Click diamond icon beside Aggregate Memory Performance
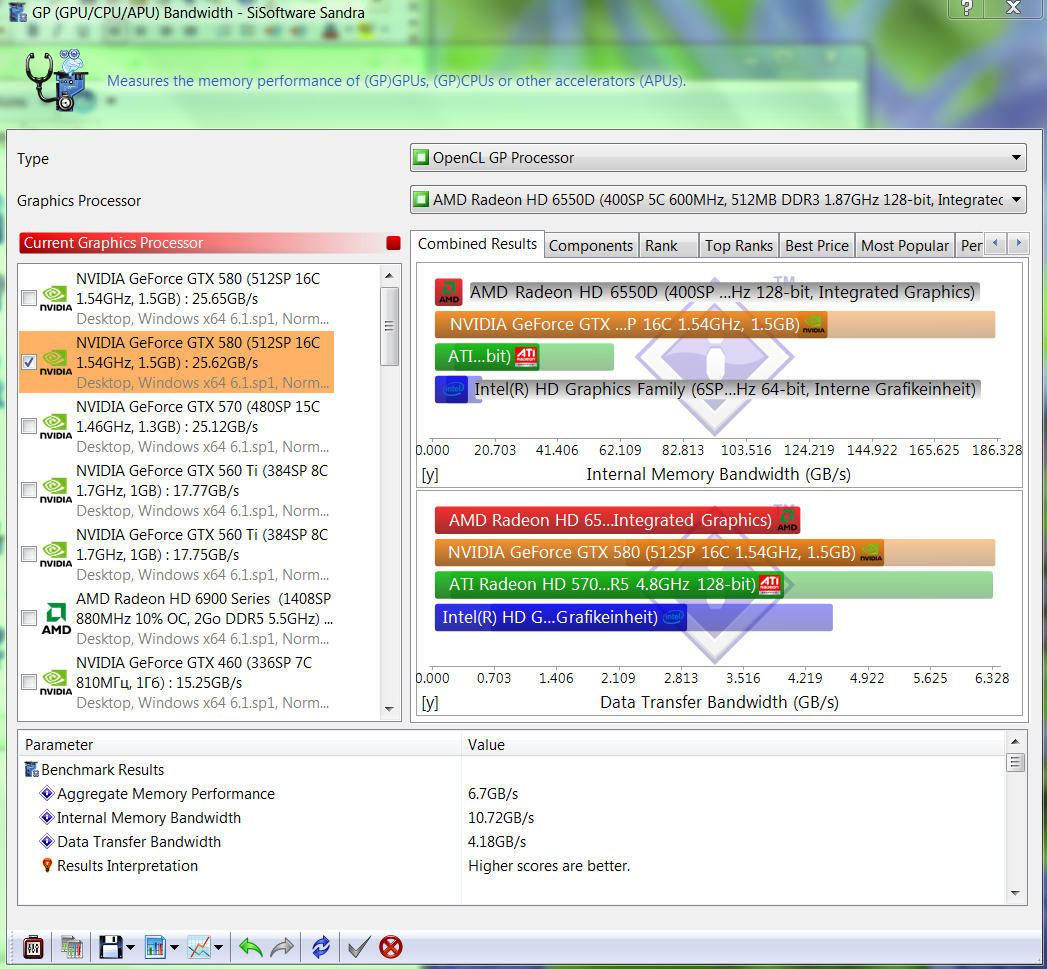 point(47,793)
